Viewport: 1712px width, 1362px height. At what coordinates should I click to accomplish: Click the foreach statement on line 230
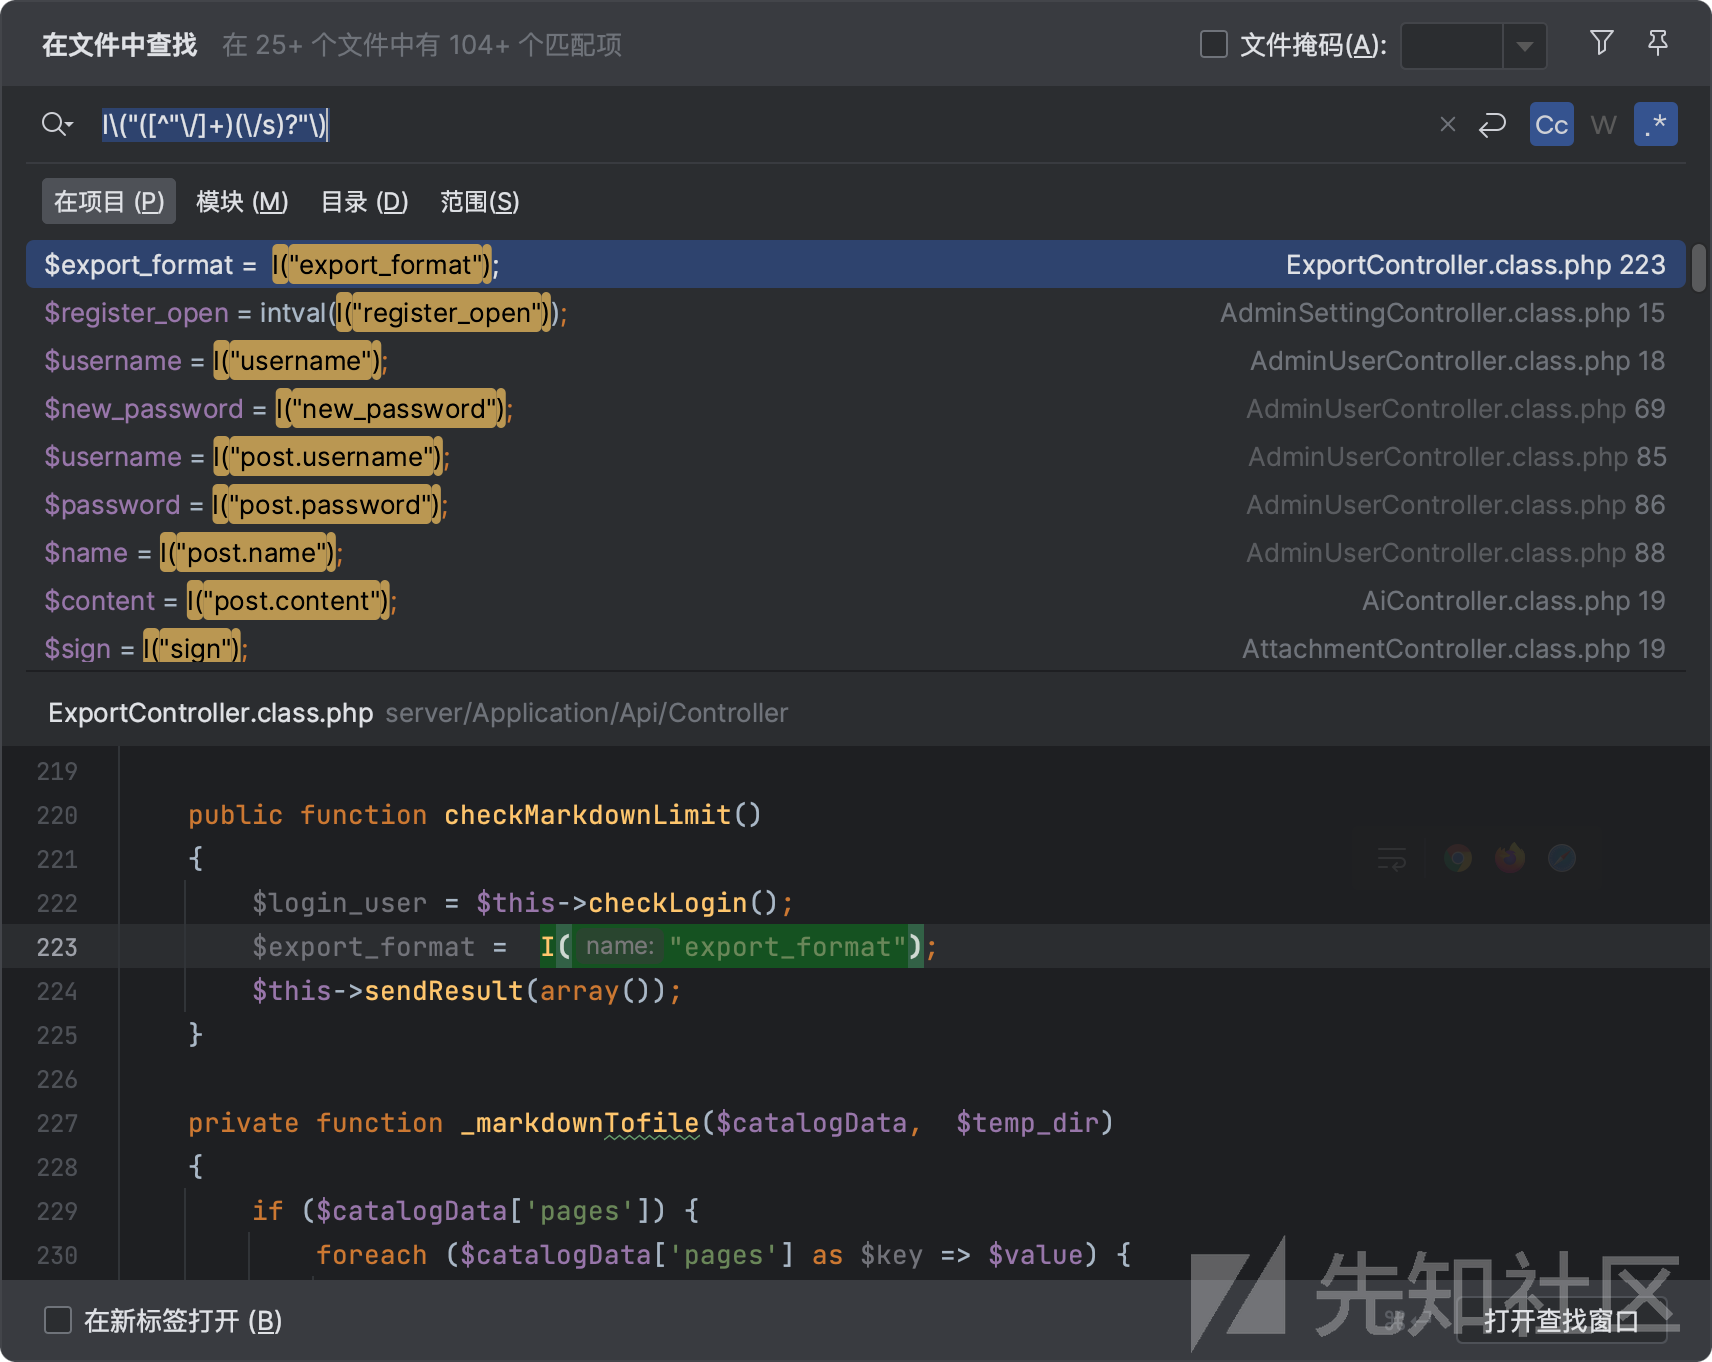tap(371, 1254)
